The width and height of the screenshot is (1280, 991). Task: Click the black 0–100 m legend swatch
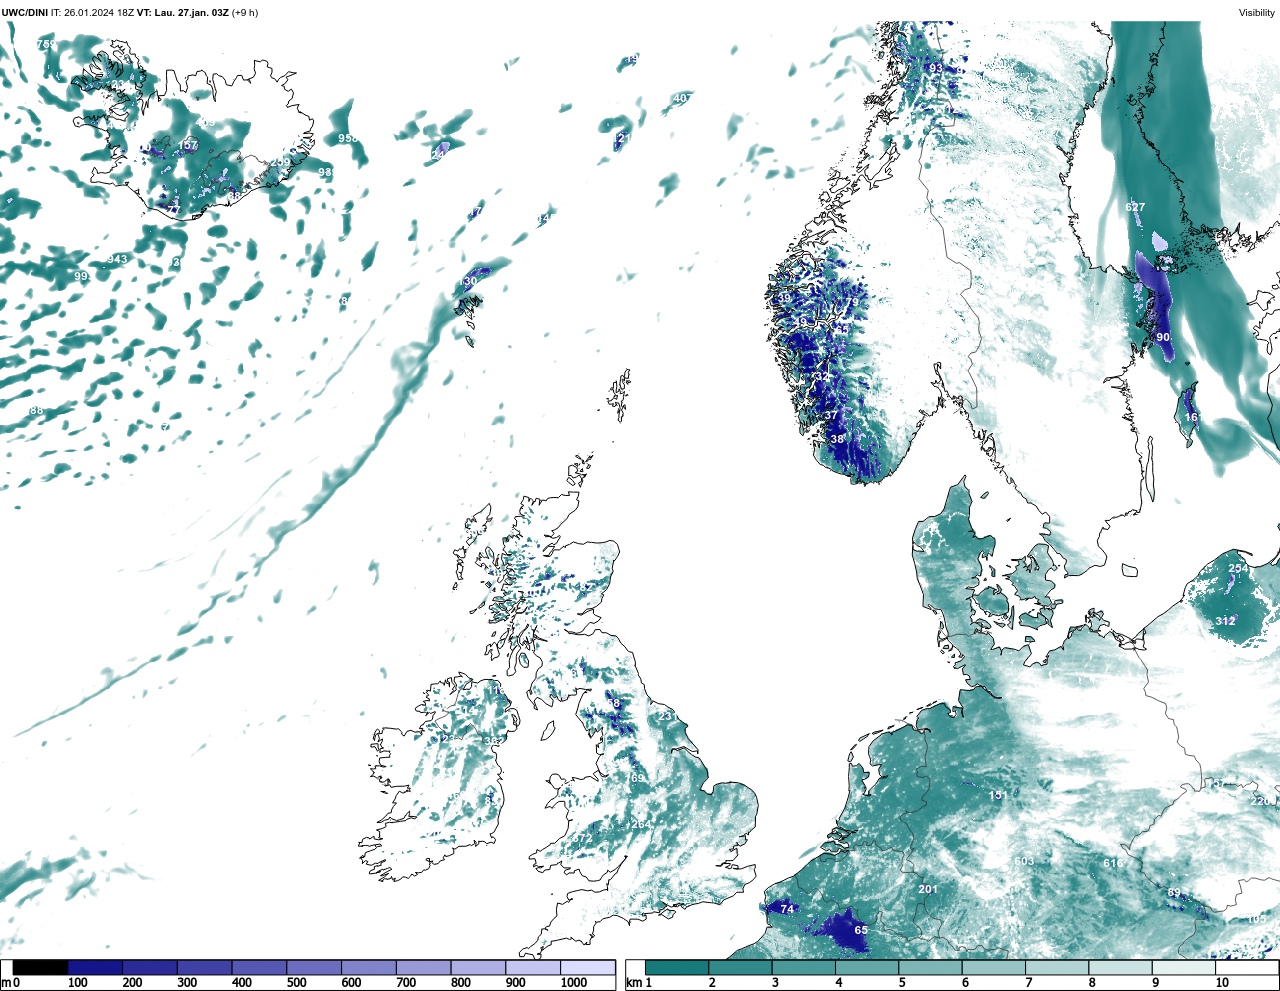tap(41, 968)
